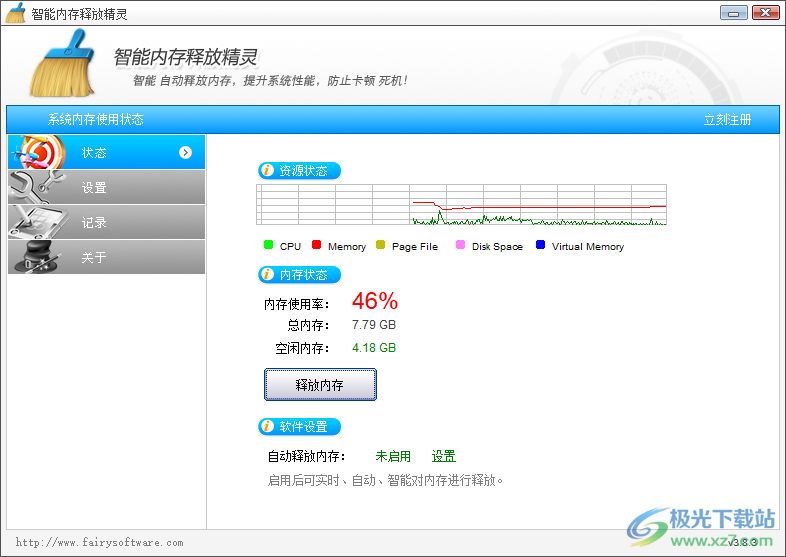Click the dartboard icon beside 状态
The width and height of the screenshot is (786, 557).
36,153
